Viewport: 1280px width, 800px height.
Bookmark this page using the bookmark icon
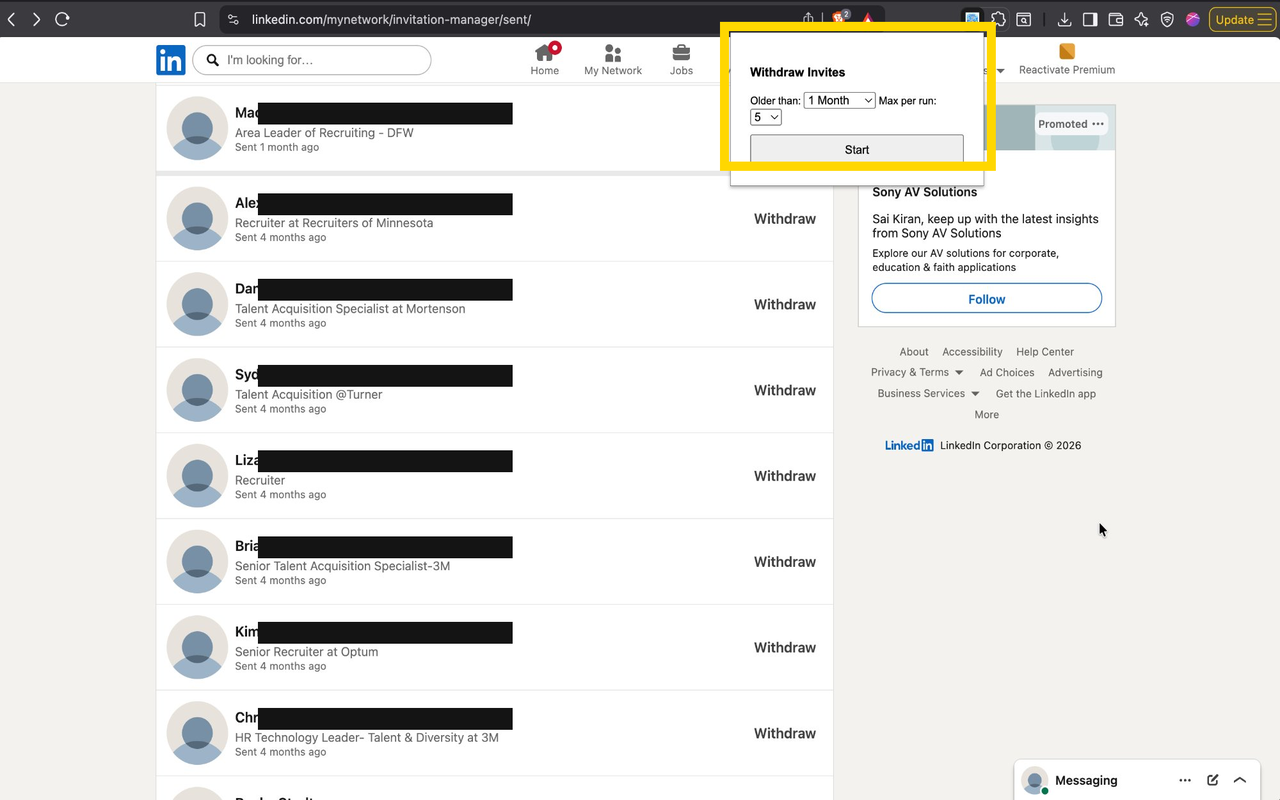[x=200, y=19]
